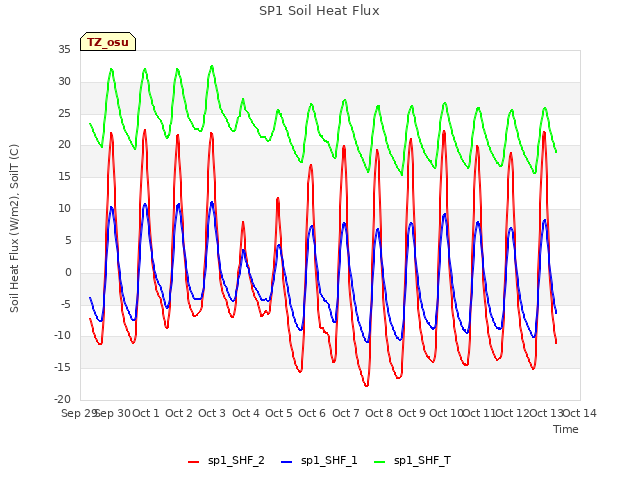Click the Oct 3 x-axis tick label
This screenshot has height=480, width=640.
212,413
